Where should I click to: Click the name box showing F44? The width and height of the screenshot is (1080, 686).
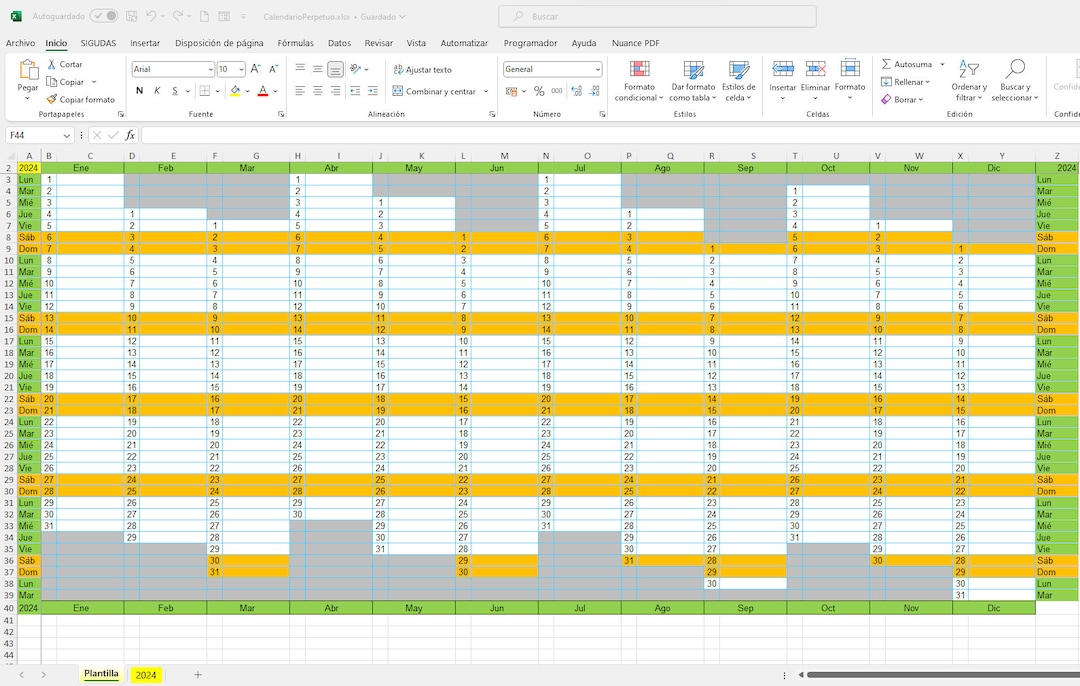point(39,135)
